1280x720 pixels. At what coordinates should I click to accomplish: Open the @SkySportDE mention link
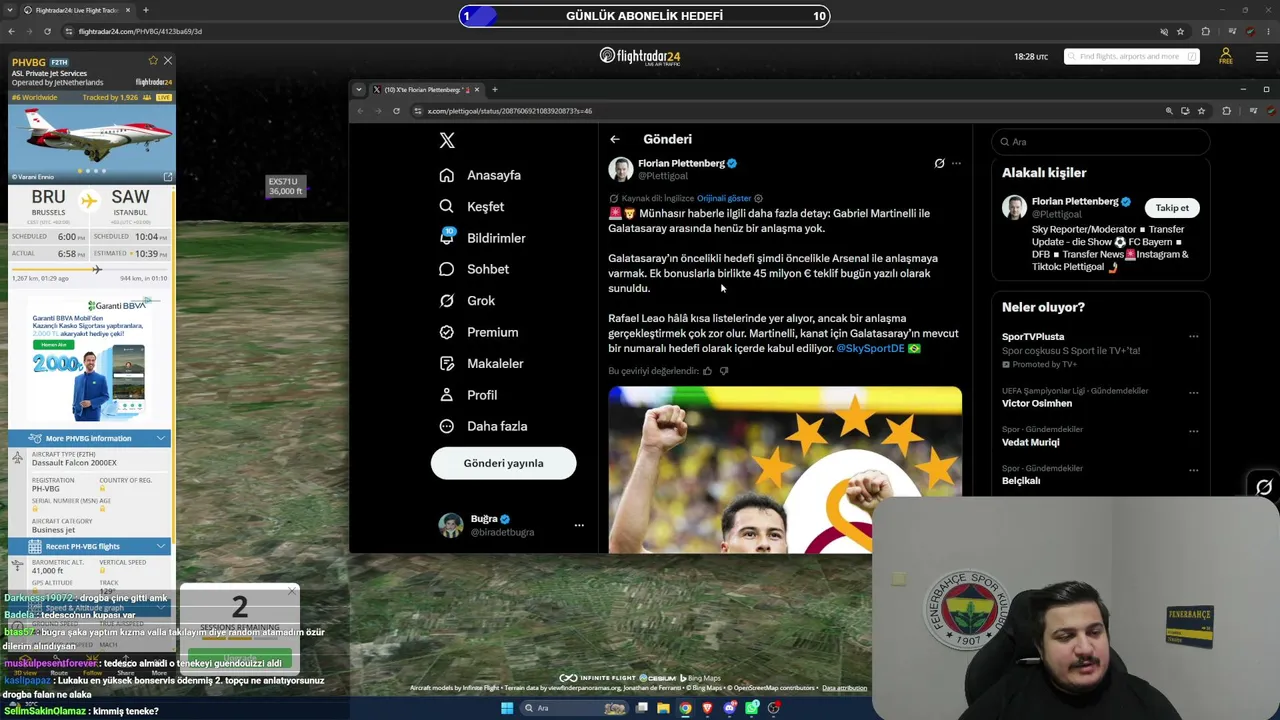click(x=870, y=348)
